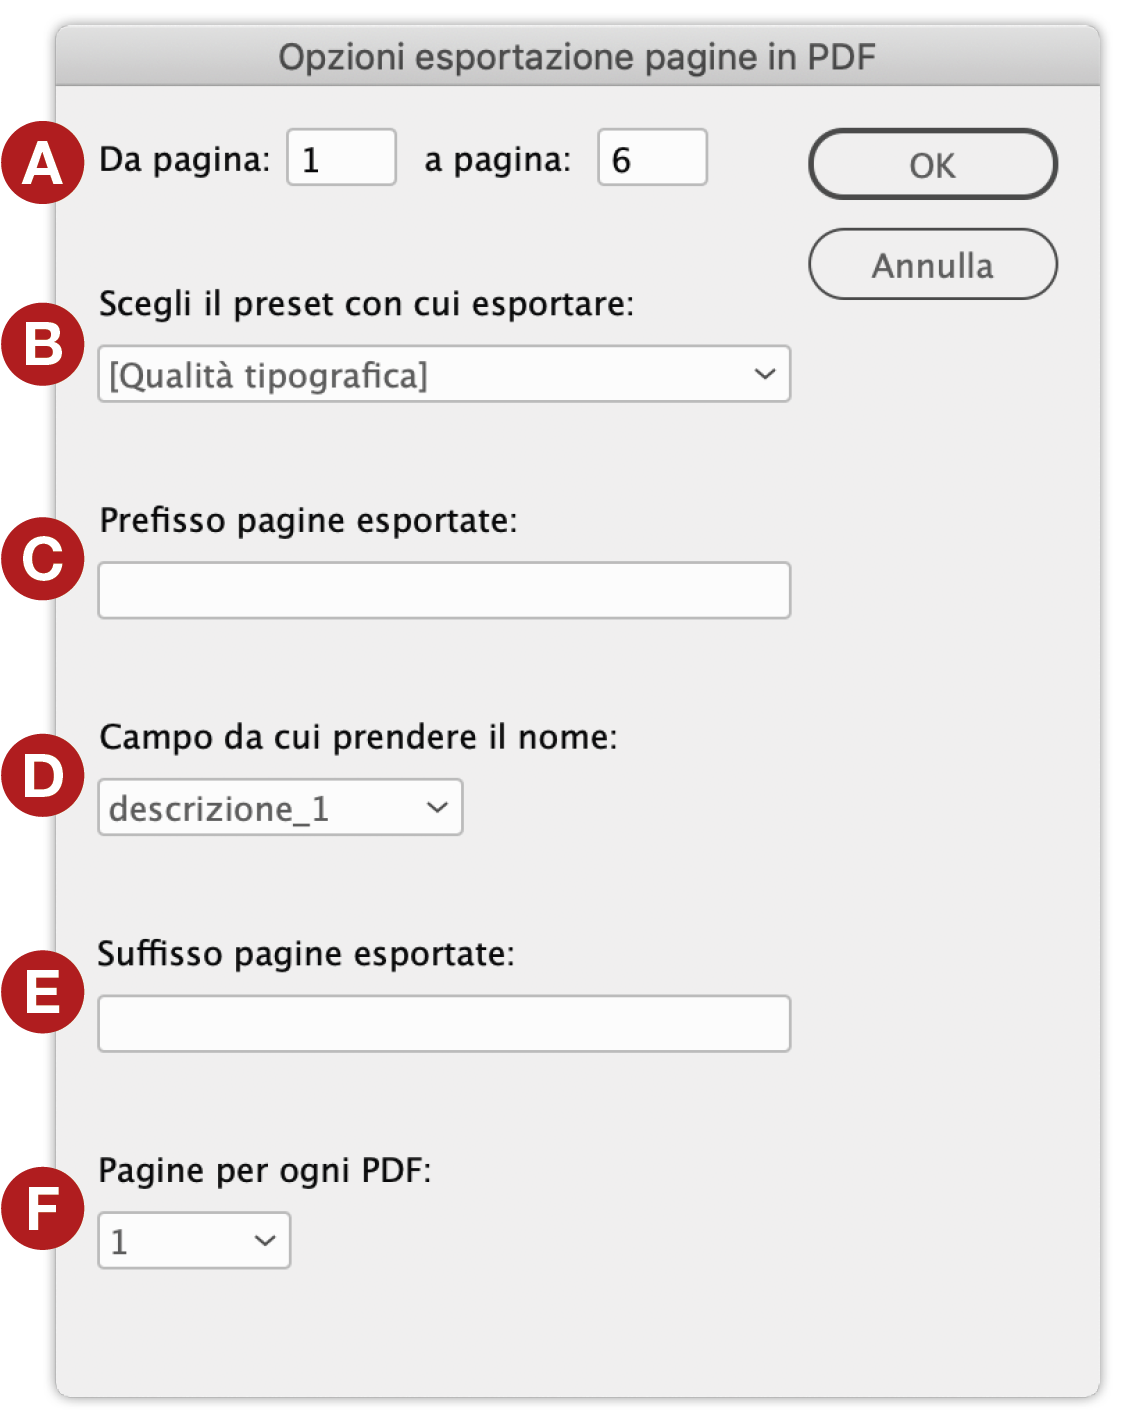Image resolution: width=1139 pixels, height=1428 pixels.
Task: Click the red badge labeled B
Action: [42, 345]
